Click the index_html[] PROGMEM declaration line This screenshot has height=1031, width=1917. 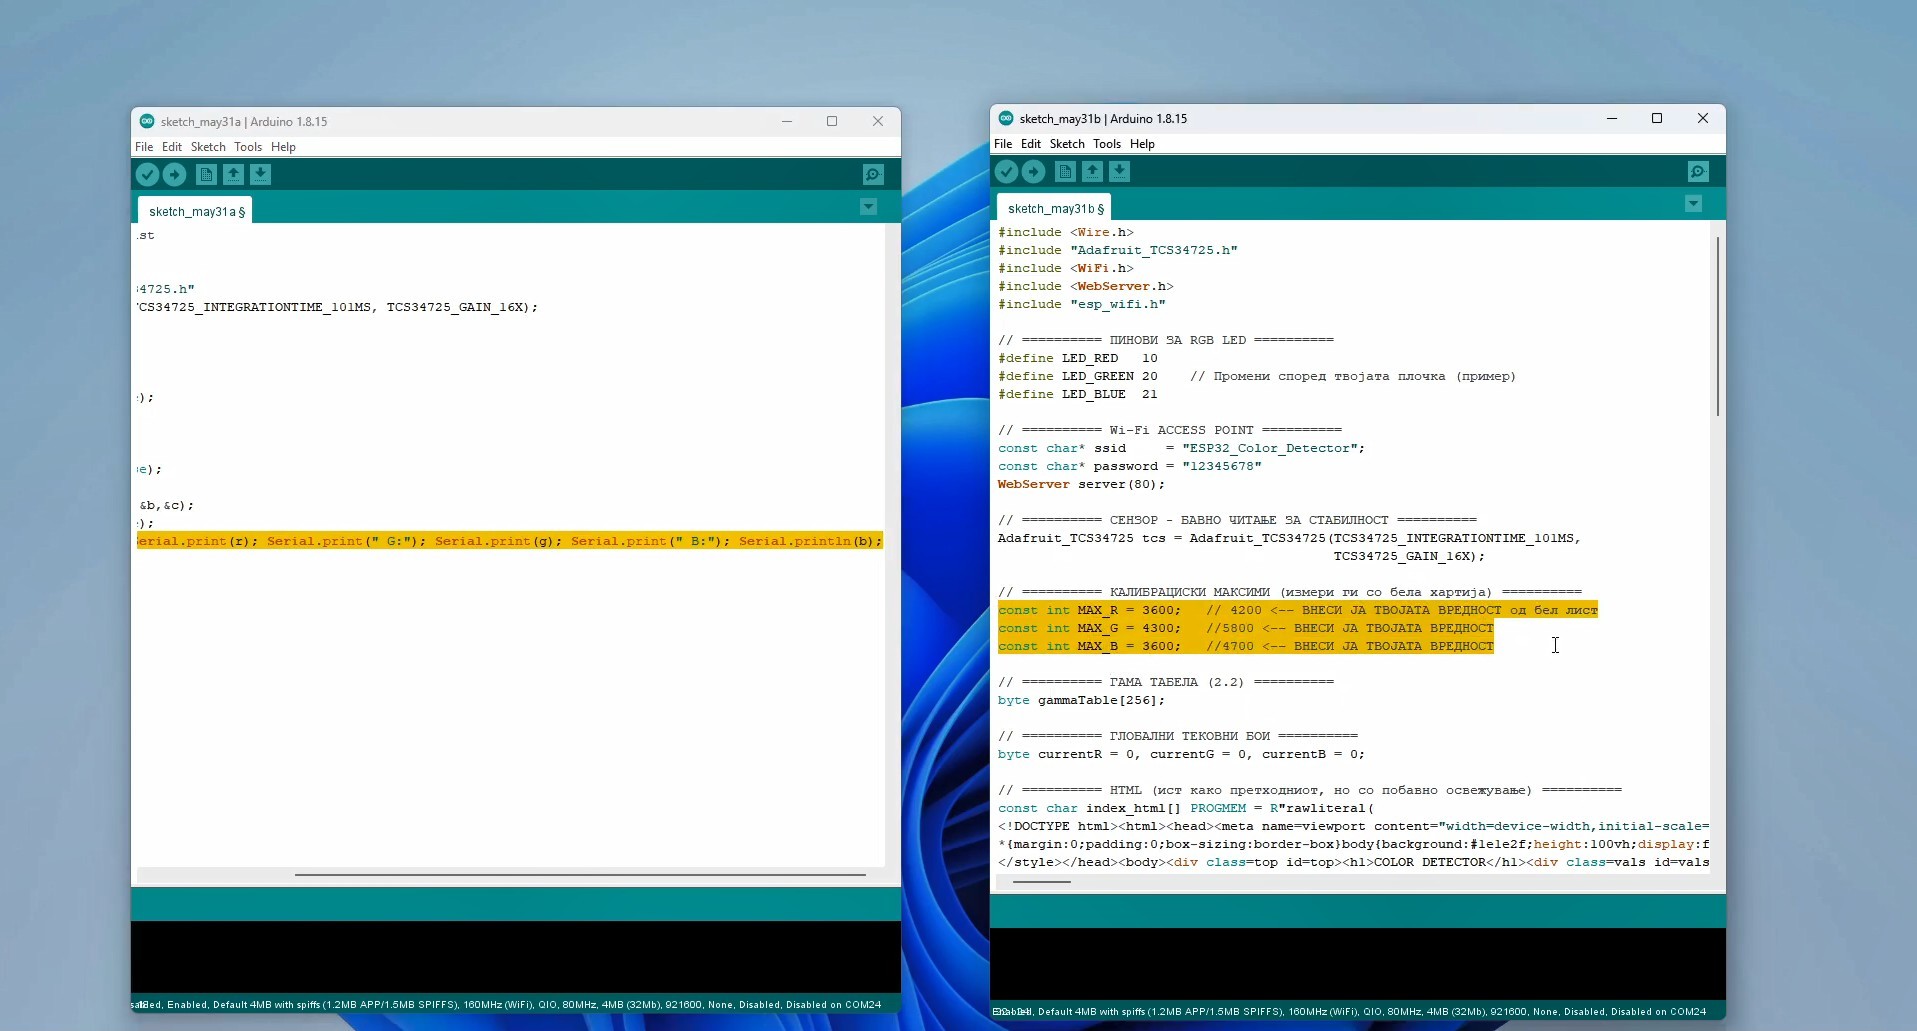click(x=1185, y=808)
